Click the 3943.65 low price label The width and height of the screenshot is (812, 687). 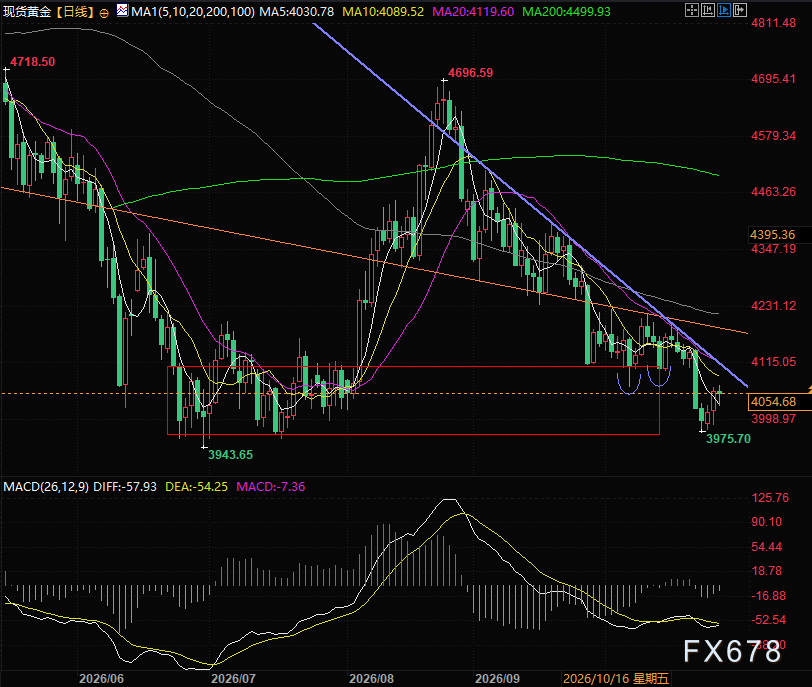[230, 455]
